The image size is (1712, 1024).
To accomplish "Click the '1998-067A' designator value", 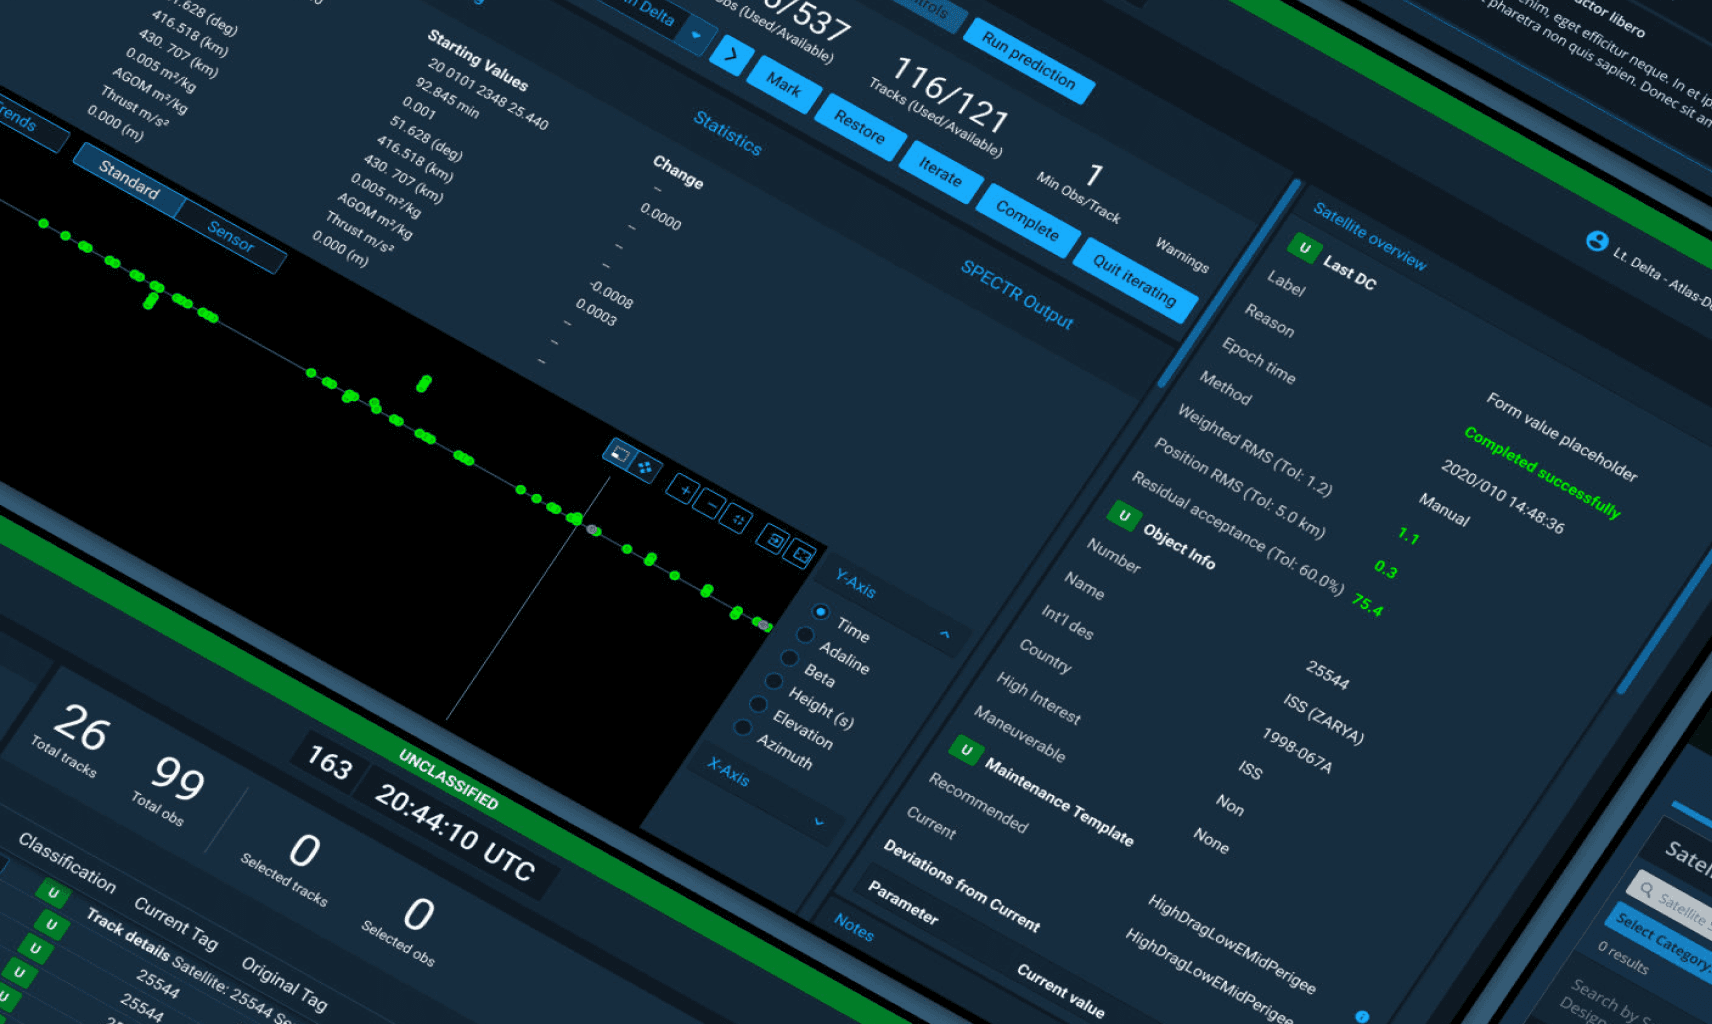I will click(x=1297, y=750).
